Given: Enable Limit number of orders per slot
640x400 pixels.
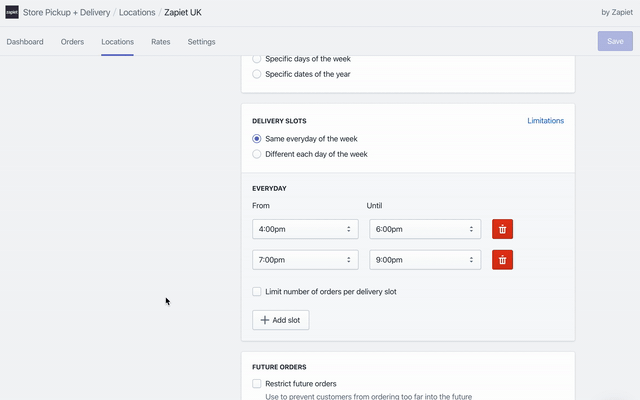Looking at the screenshot, I should click(257, 292).
